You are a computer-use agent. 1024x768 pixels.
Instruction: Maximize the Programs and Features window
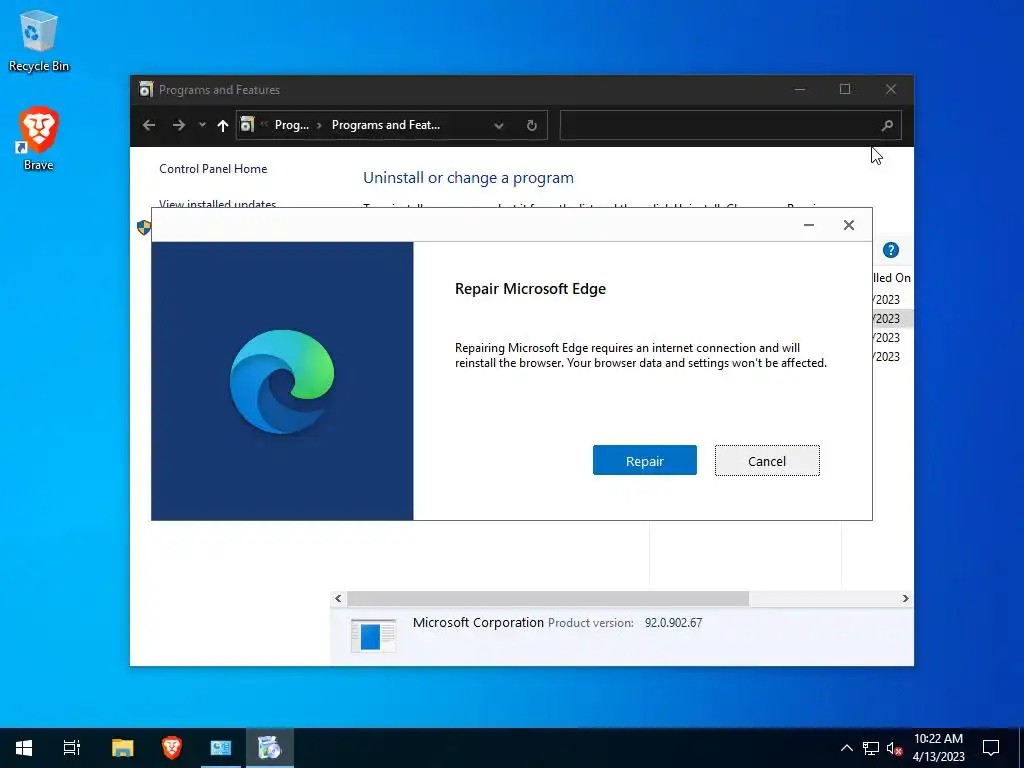point(845,89)
